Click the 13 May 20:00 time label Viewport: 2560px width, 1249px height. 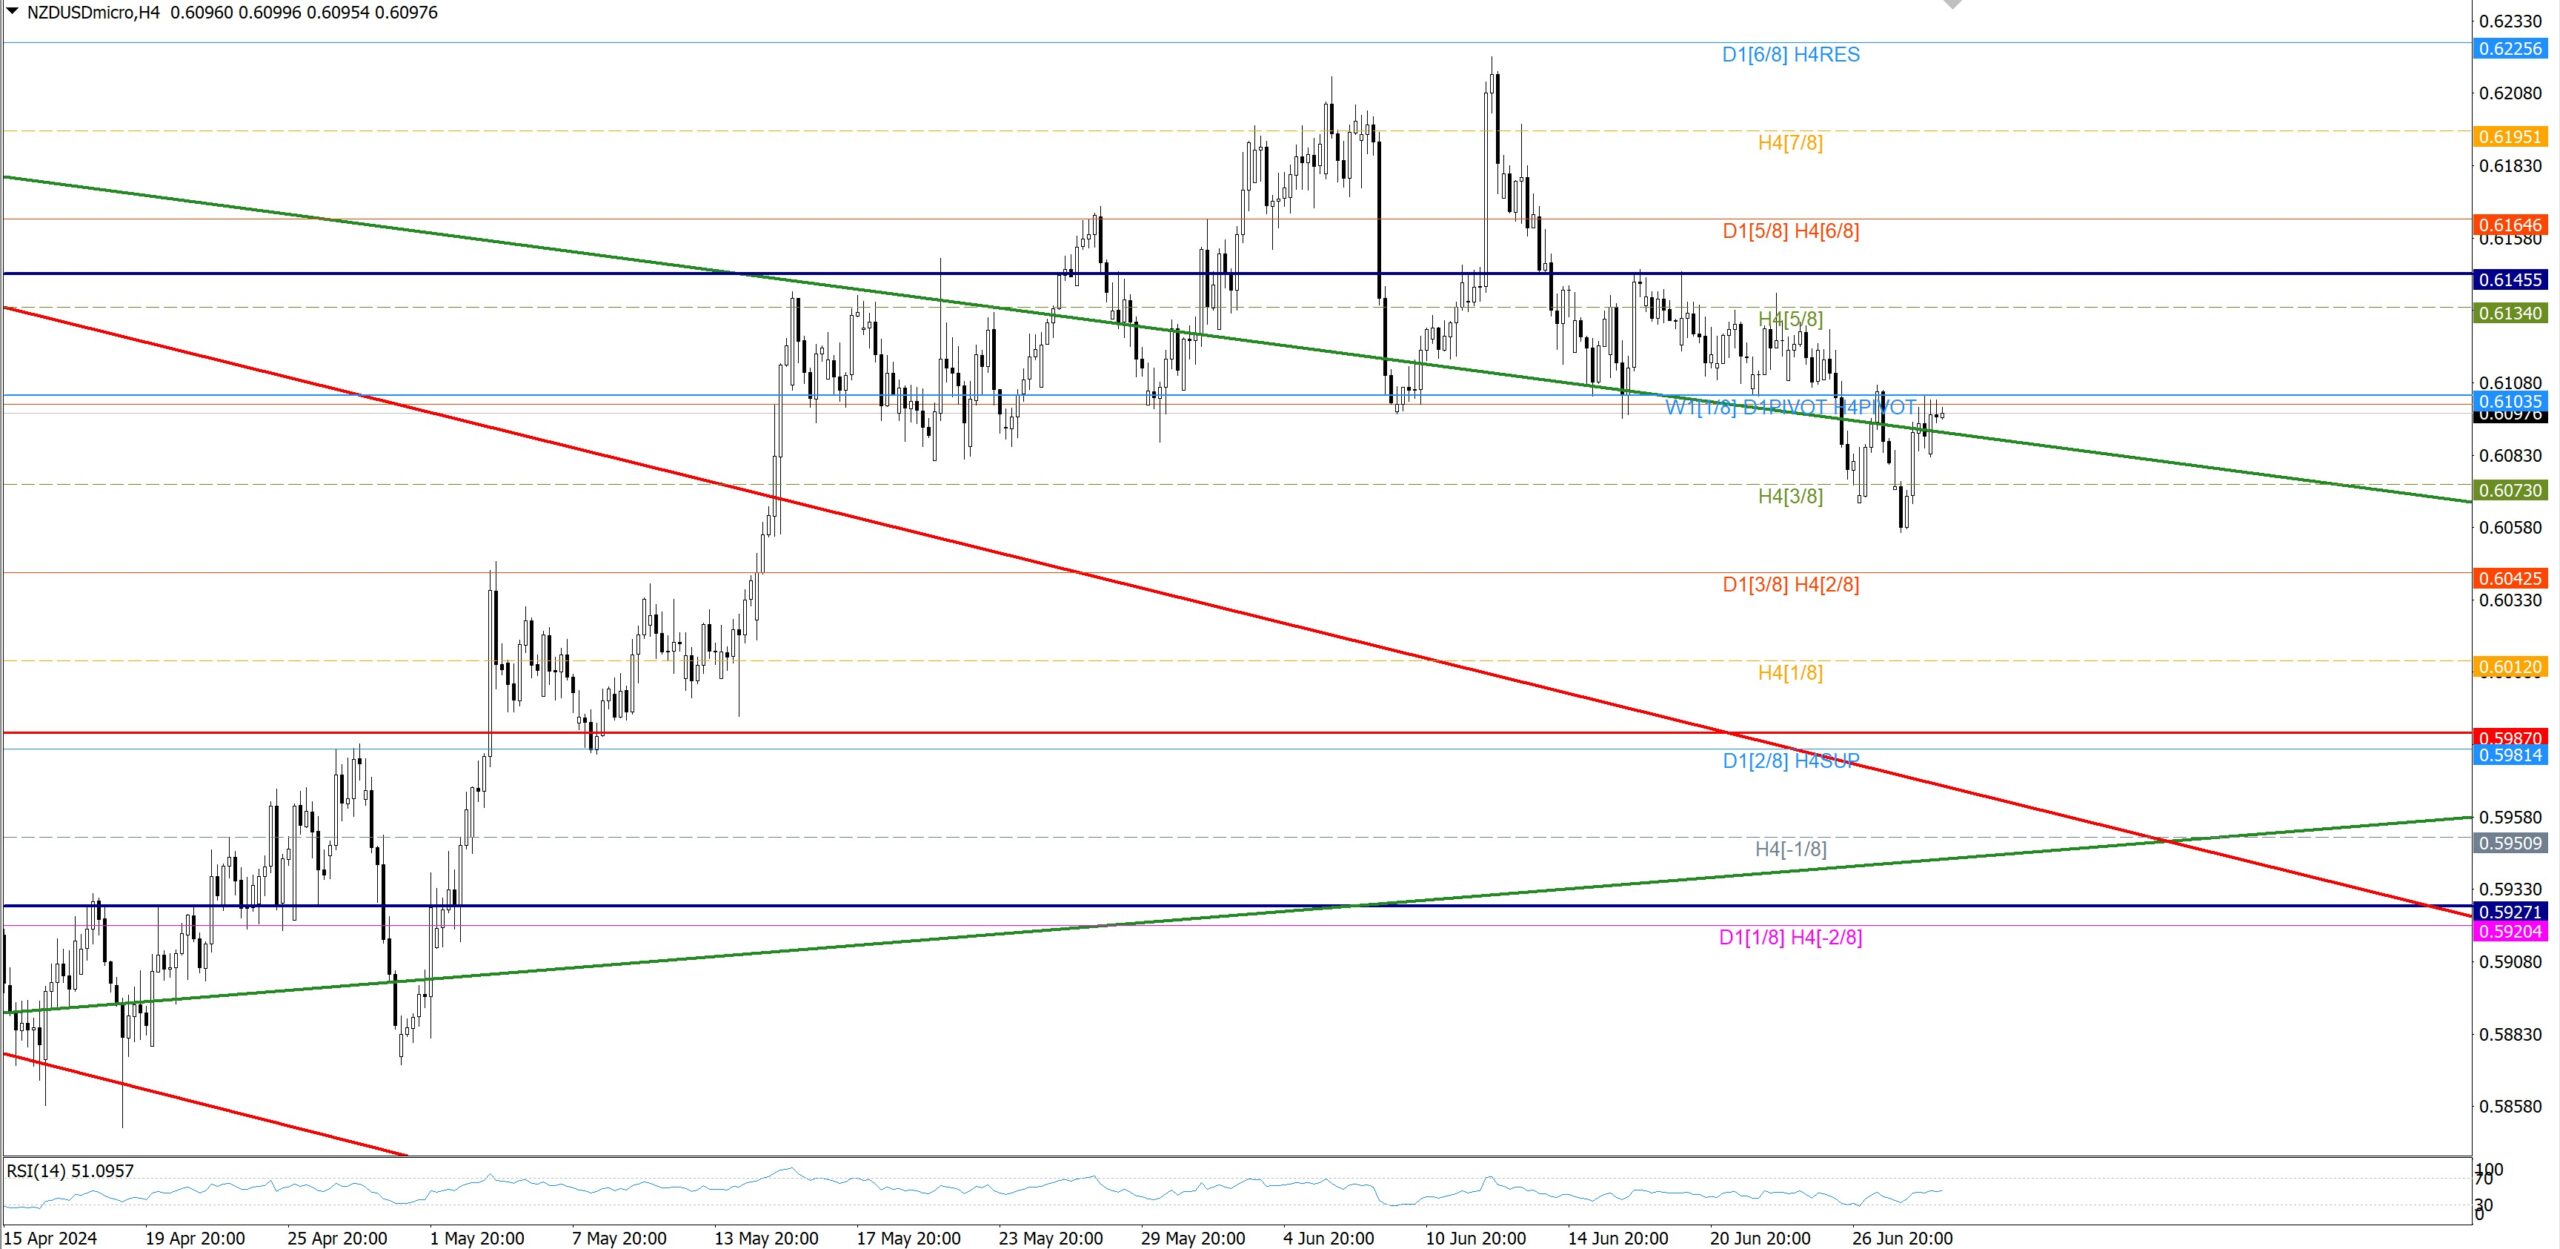766,1238
